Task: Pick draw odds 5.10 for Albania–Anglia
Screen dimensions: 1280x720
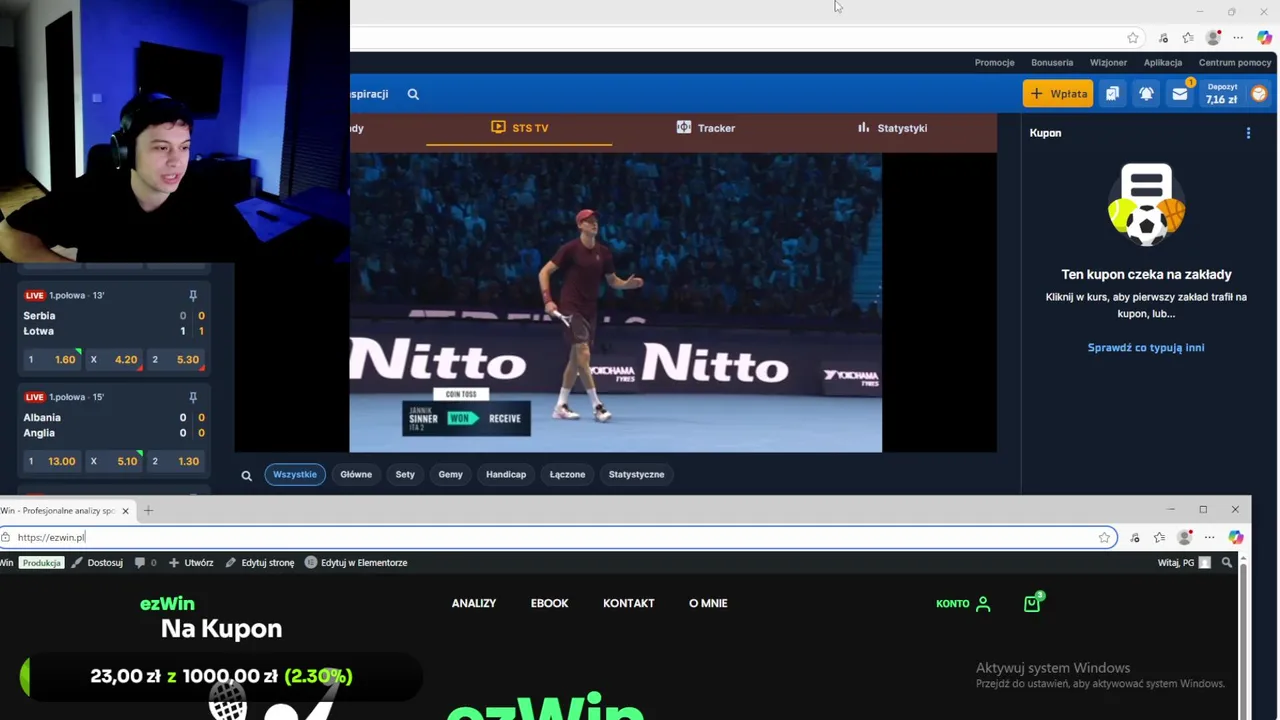Action: (x=114, y=461)
